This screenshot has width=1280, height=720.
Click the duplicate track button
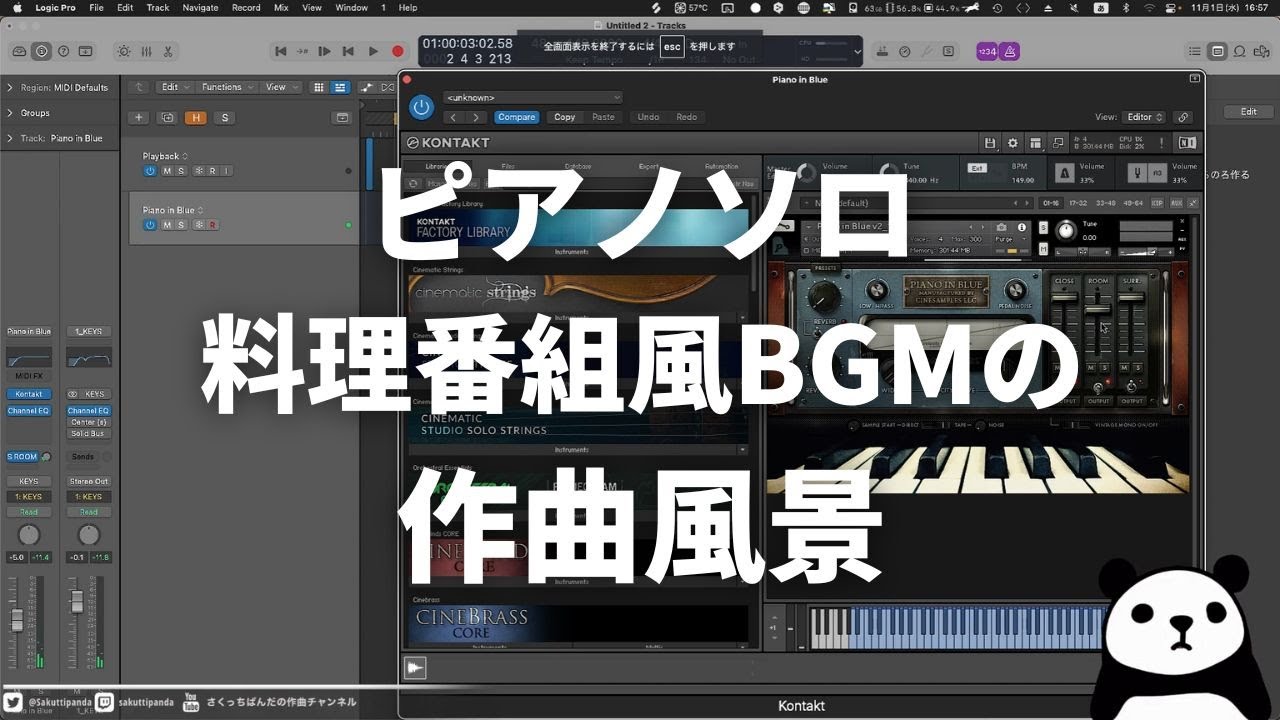click(x=166, y=117)
